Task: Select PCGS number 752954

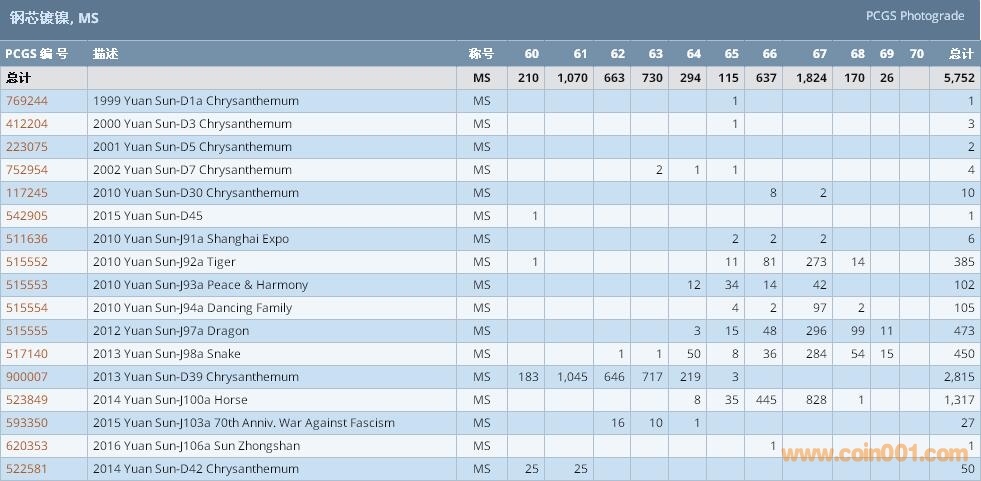Action: [27, 170]
